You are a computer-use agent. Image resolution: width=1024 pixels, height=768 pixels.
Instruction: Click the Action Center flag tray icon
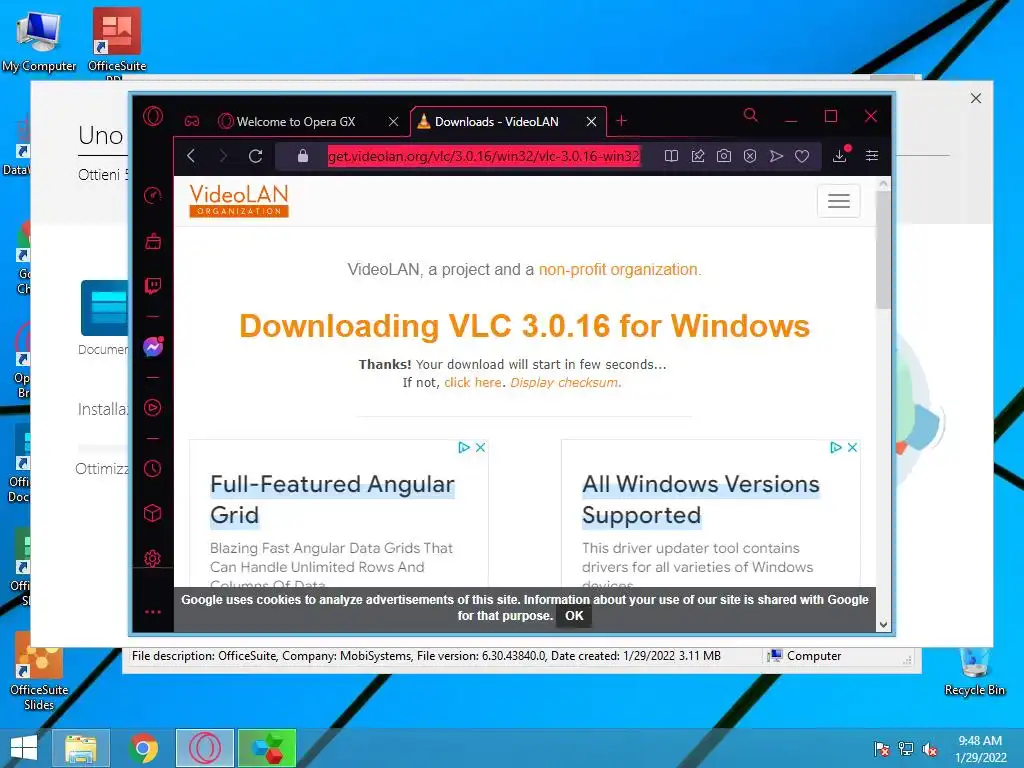click(x=882, y=749)
